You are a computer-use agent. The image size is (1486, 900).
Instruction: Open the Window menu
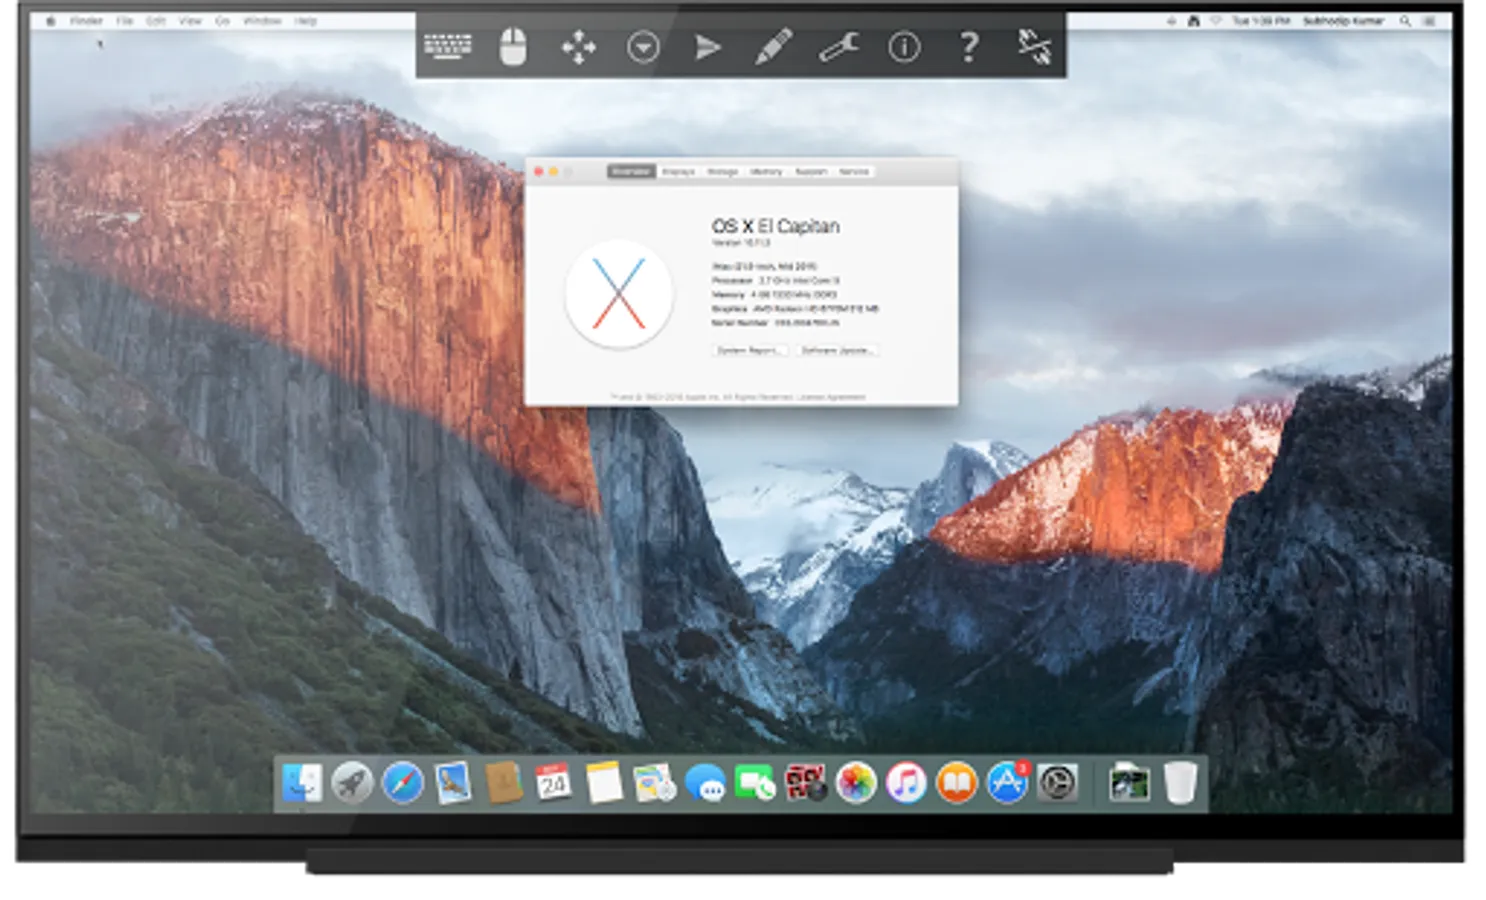[x=262, y=20]
